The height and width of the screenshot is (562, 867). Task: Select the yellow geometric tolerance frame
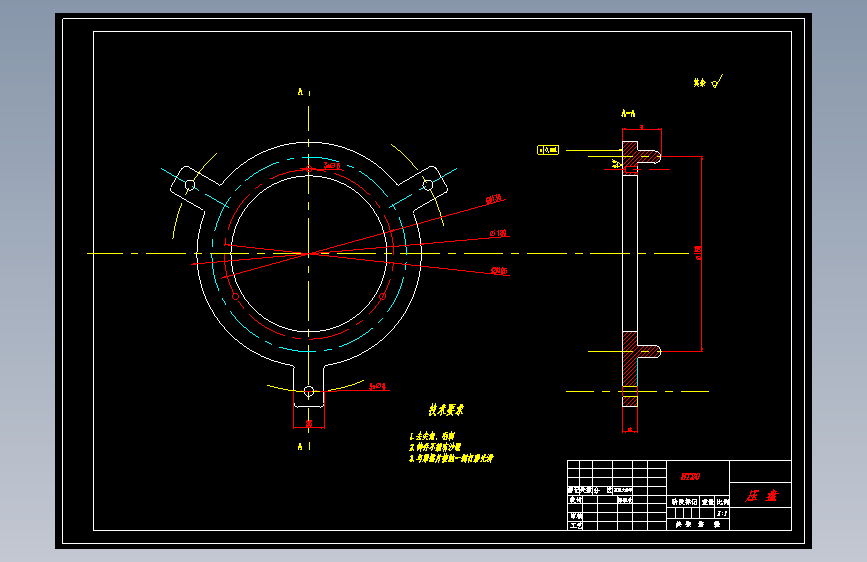pos(548,150)
